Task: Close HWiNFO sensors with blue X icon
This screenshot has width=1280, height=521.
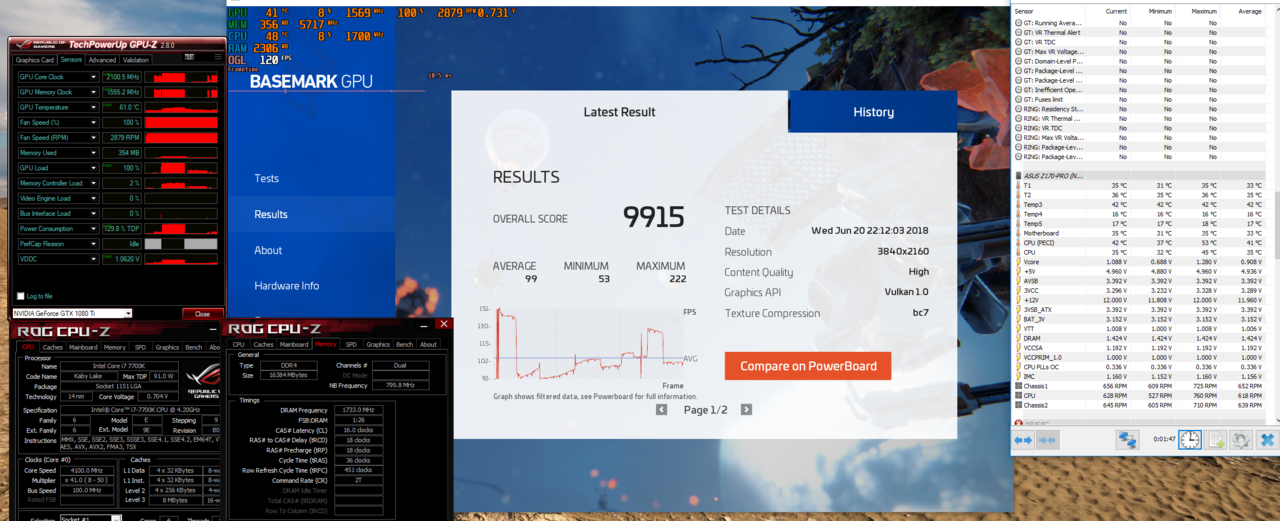Action: [1267, 440]
